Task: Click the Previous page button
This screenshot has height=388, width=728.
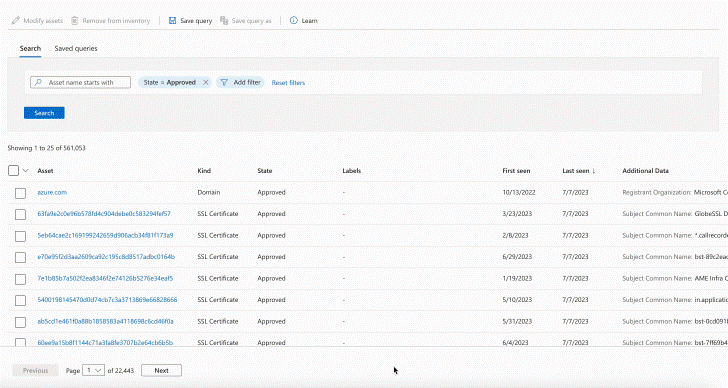Action: pyautogui.click(x=35, y=370)
